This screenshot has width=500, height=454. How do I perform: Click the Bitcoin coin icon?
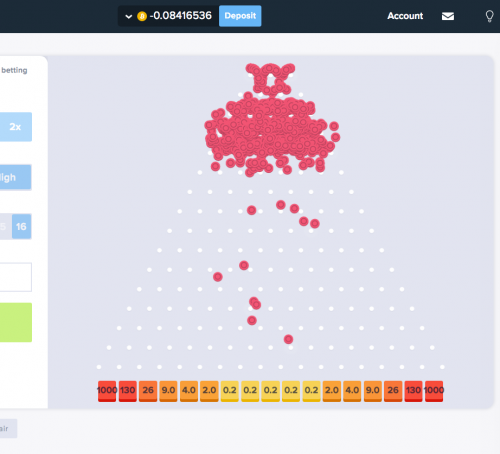click(x=142, y=16)
